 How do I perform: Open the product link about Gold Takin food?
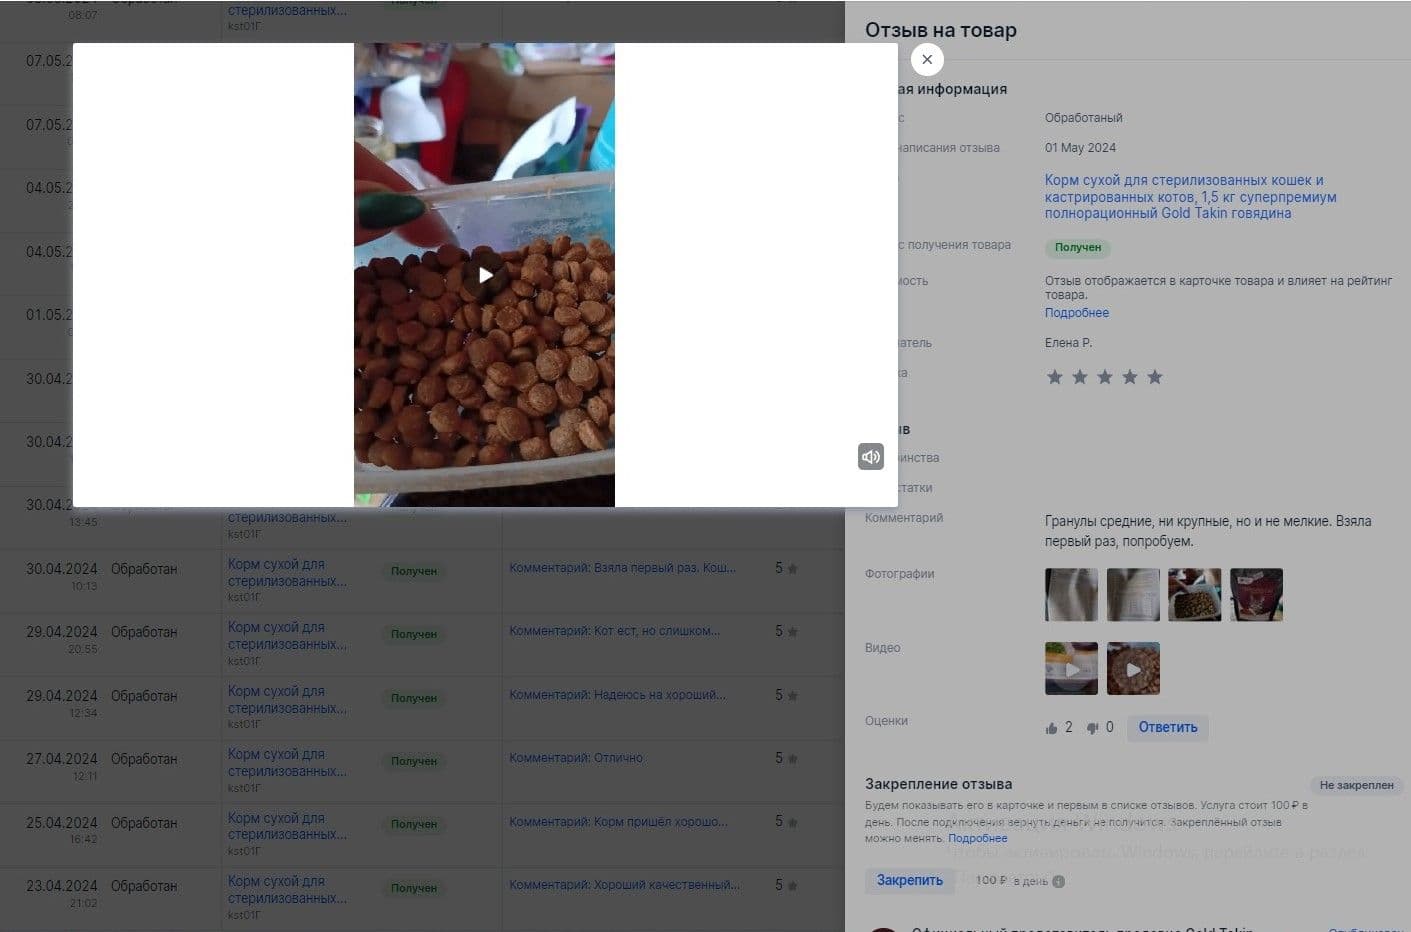click(x=1190, y=196)
